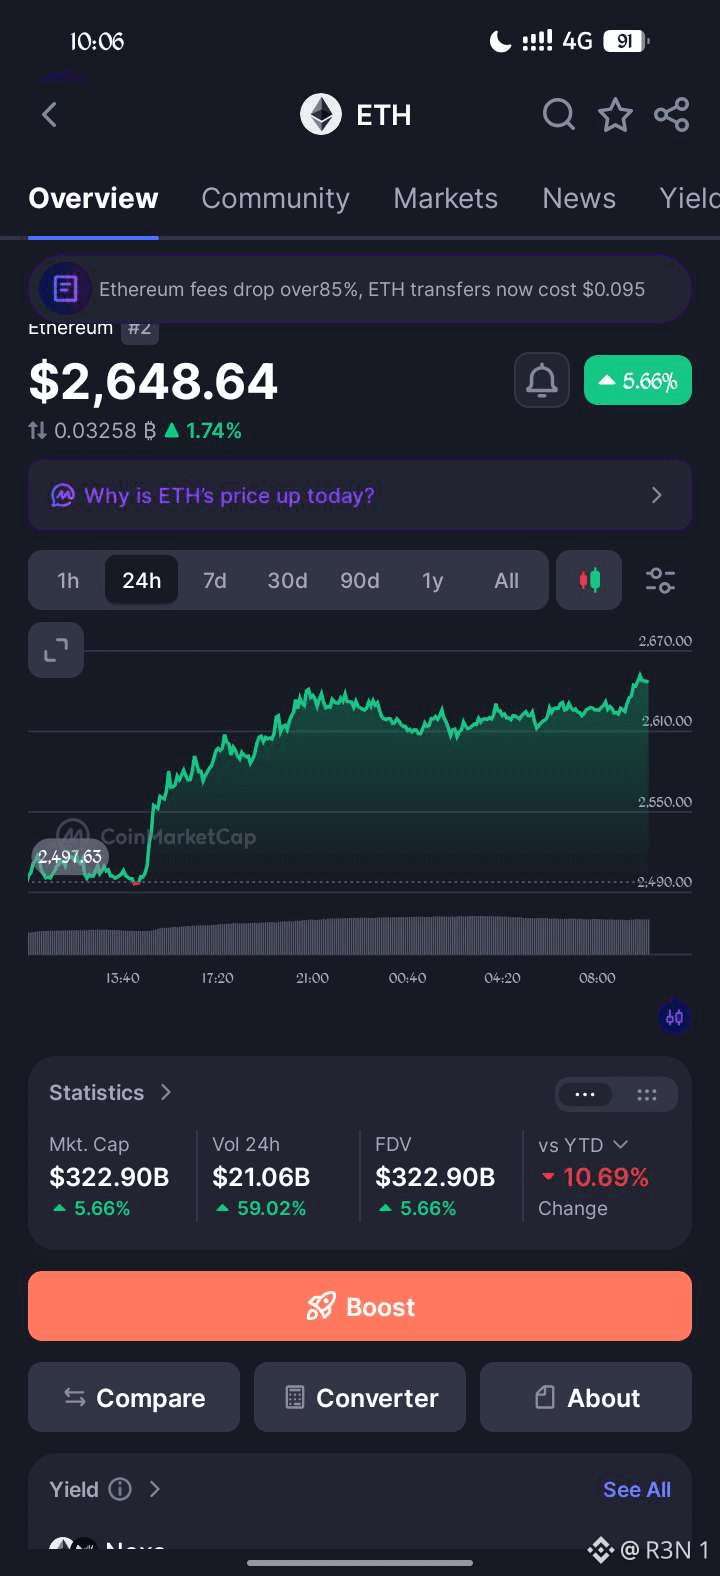Open the Converter button
Viewport: 720px width, 1576px height.
click(x=360, y=1397)
